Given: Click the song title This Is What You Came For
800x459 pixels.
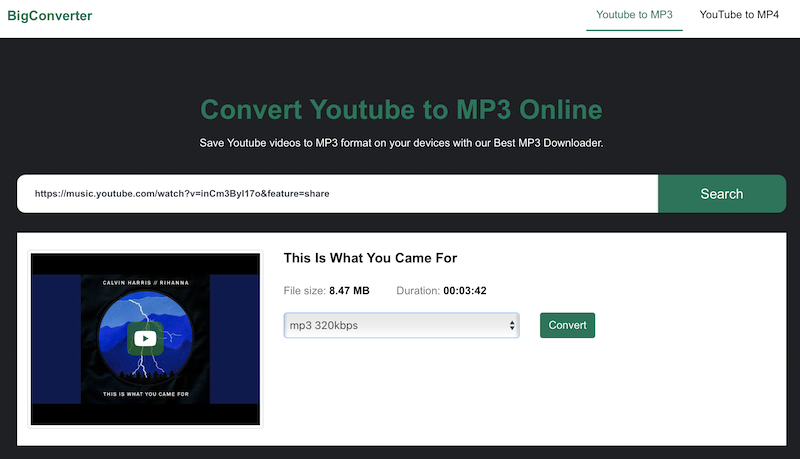Looking at the screenshot, I should pyautogui.click(x=370, y=258).
